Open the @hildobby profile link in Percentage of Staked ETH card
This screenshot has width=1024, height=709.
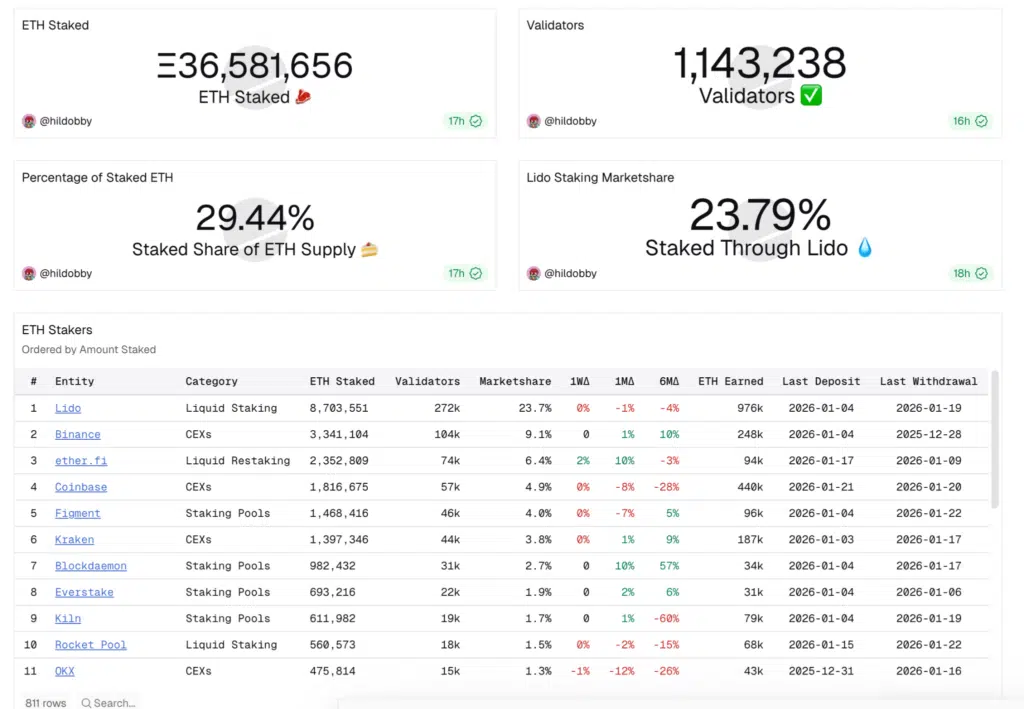coord(66,273)
